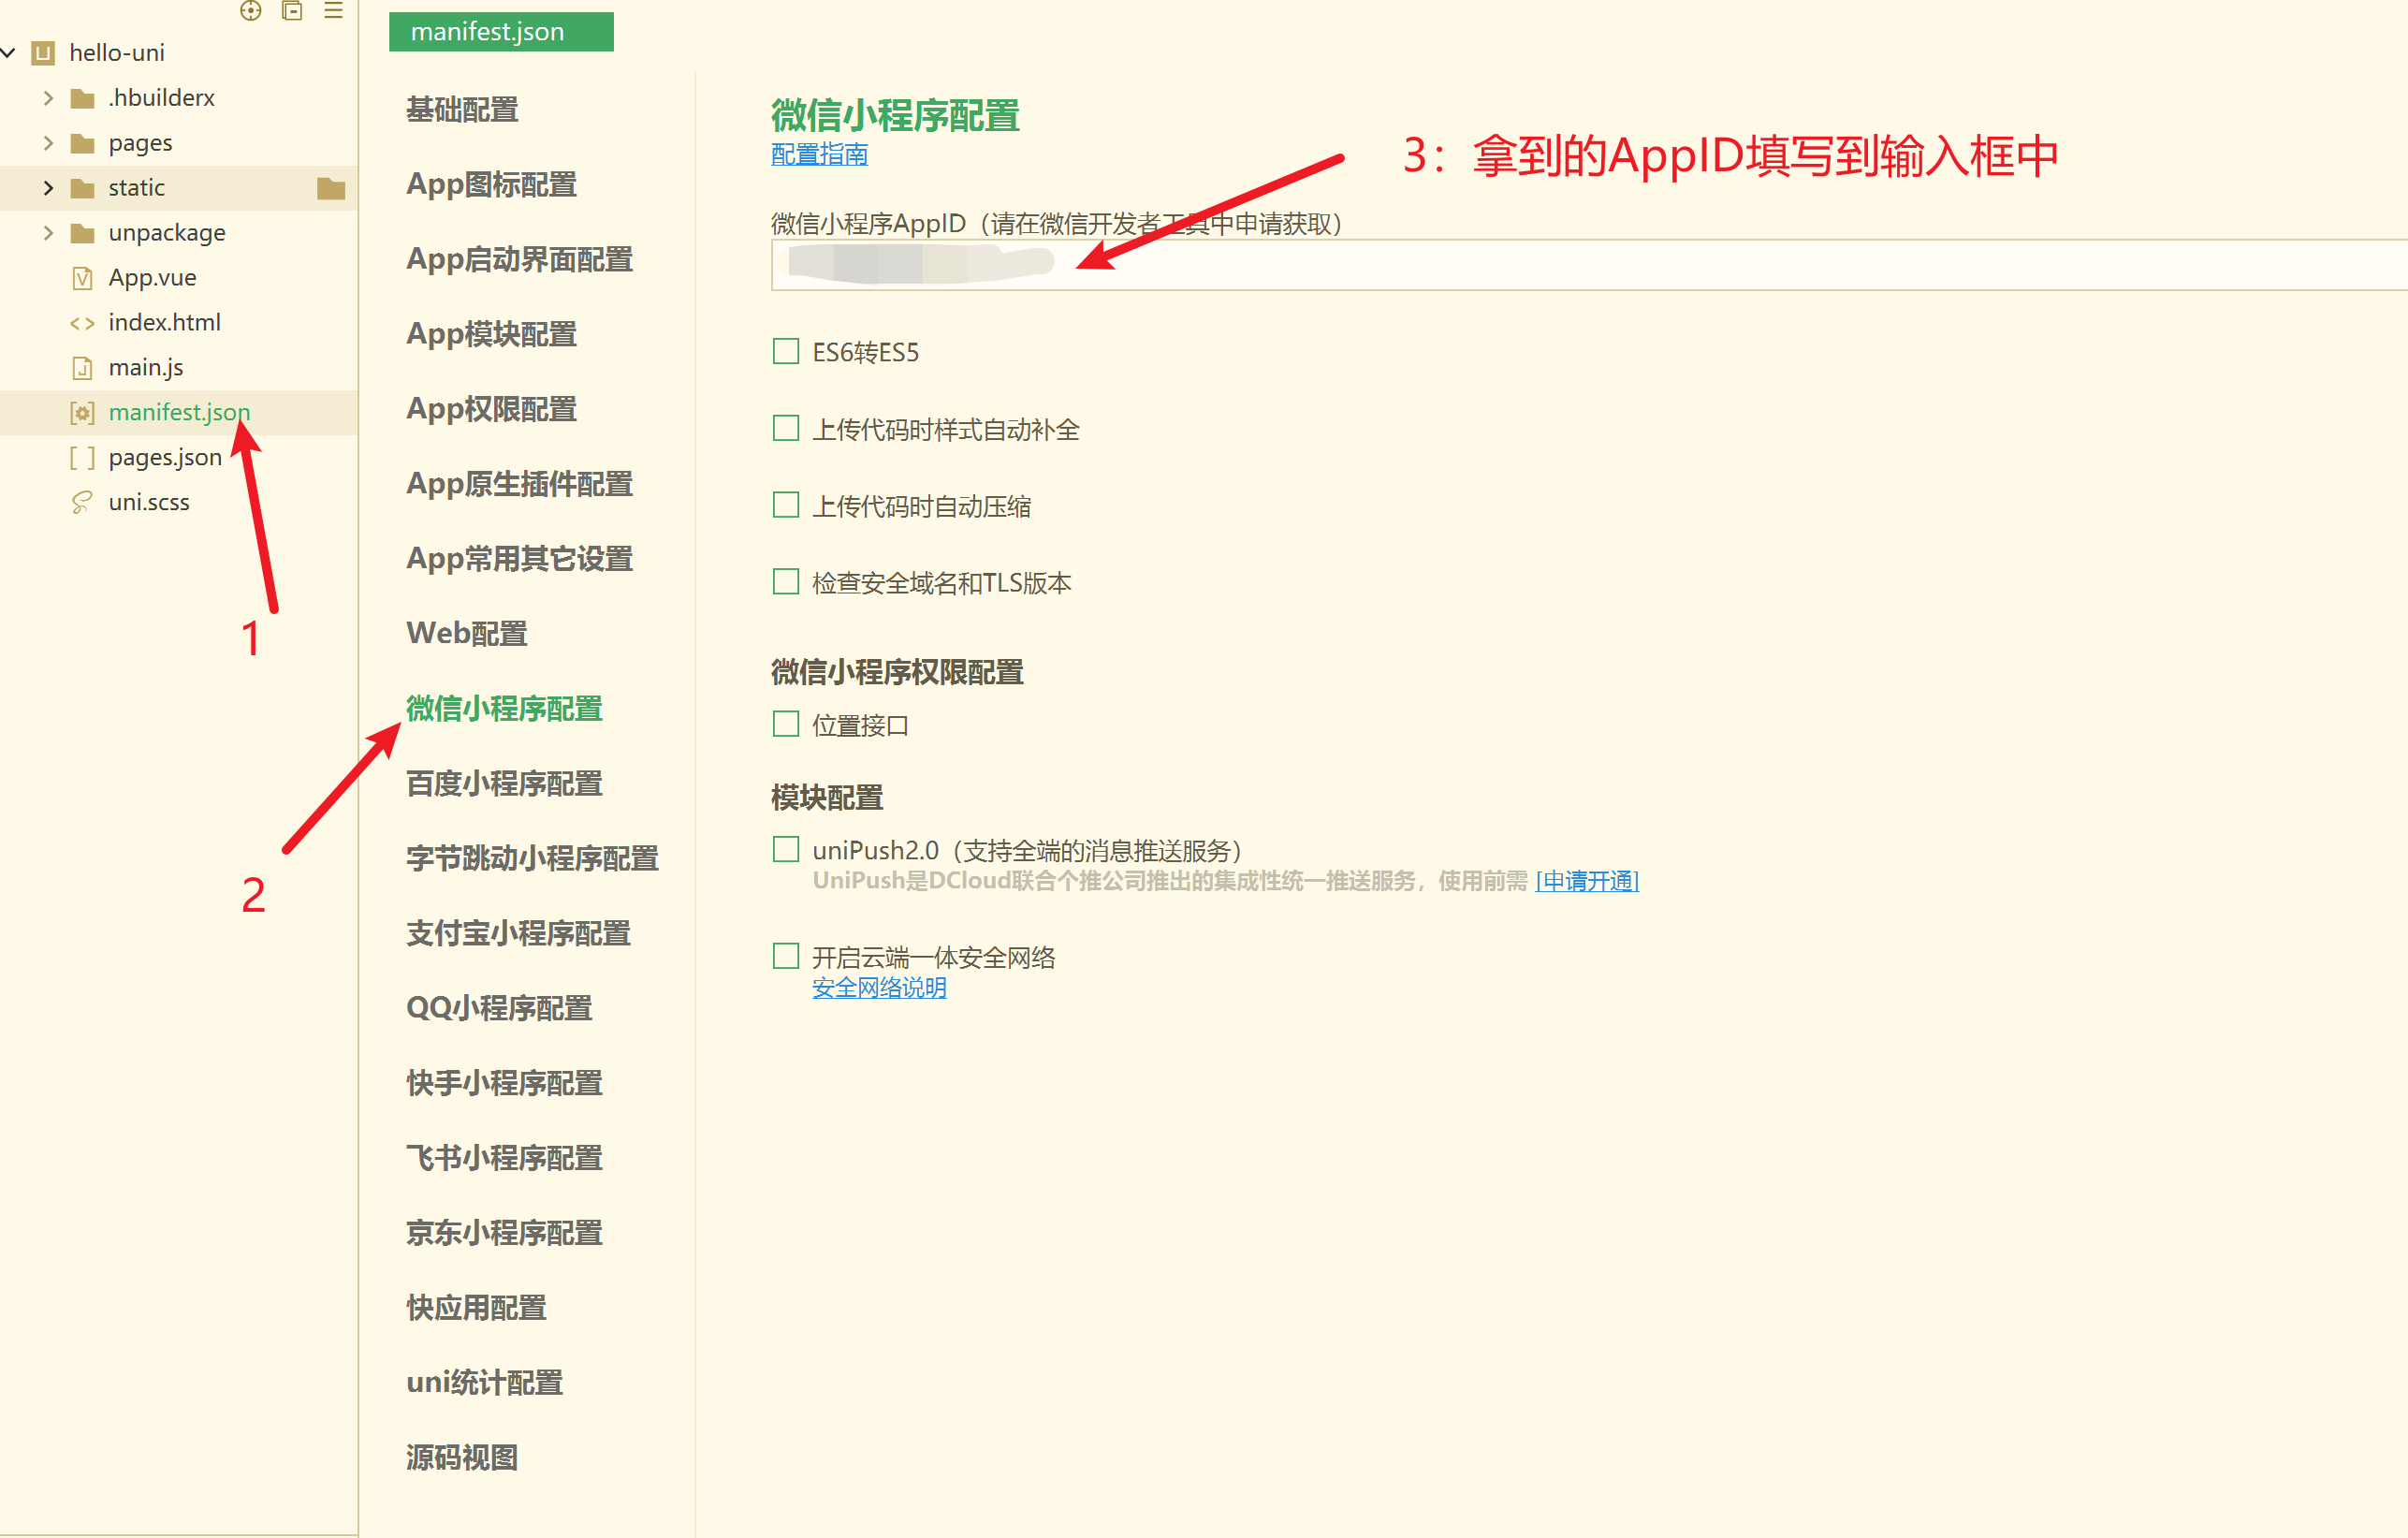Open the 基础配置 section
This screenshot has width=2408, height=1538.
[462, 110]
